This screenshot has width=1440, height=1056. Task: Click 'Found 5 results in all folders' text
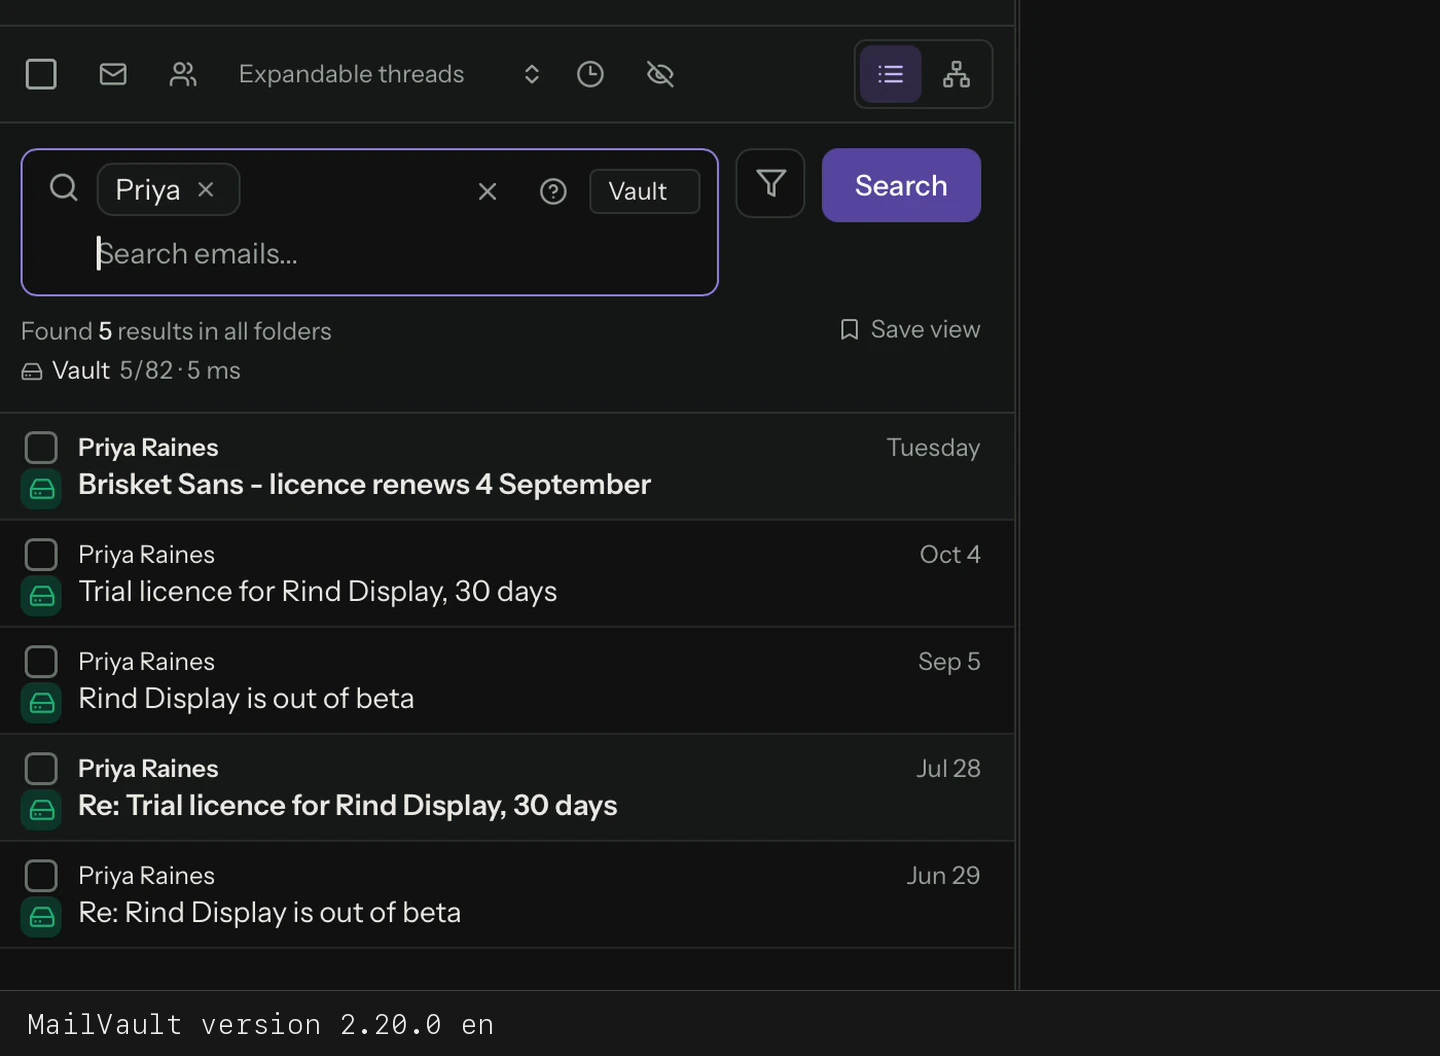click(x=176, y=331)
